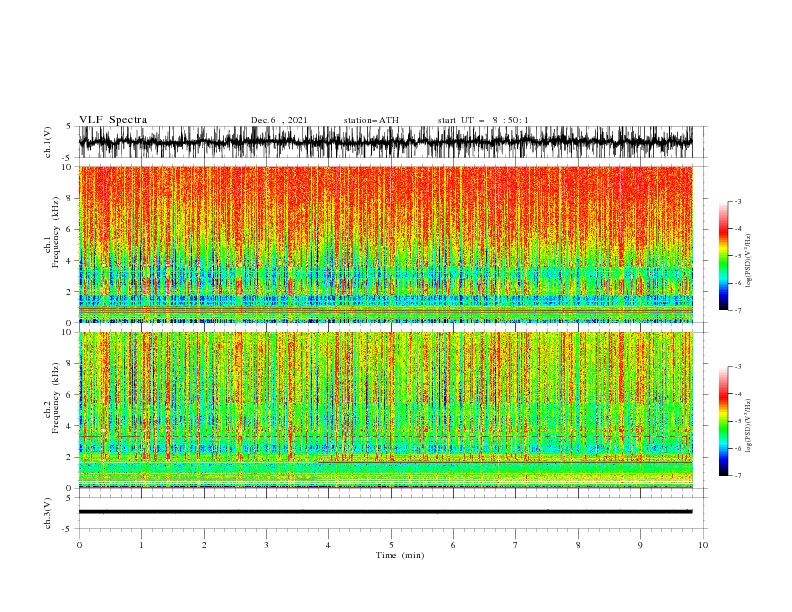Click the "2" kHz tick on ch.2 spectrogram

[x=70, y=457]
